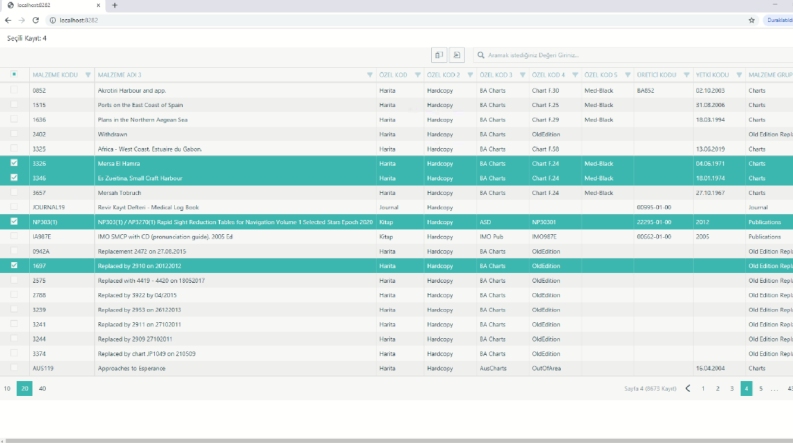This screenshot has width=793, height=446.
Task: Open filter for ÖZEL KOD 2 column
Action: (x=470, y=75)
